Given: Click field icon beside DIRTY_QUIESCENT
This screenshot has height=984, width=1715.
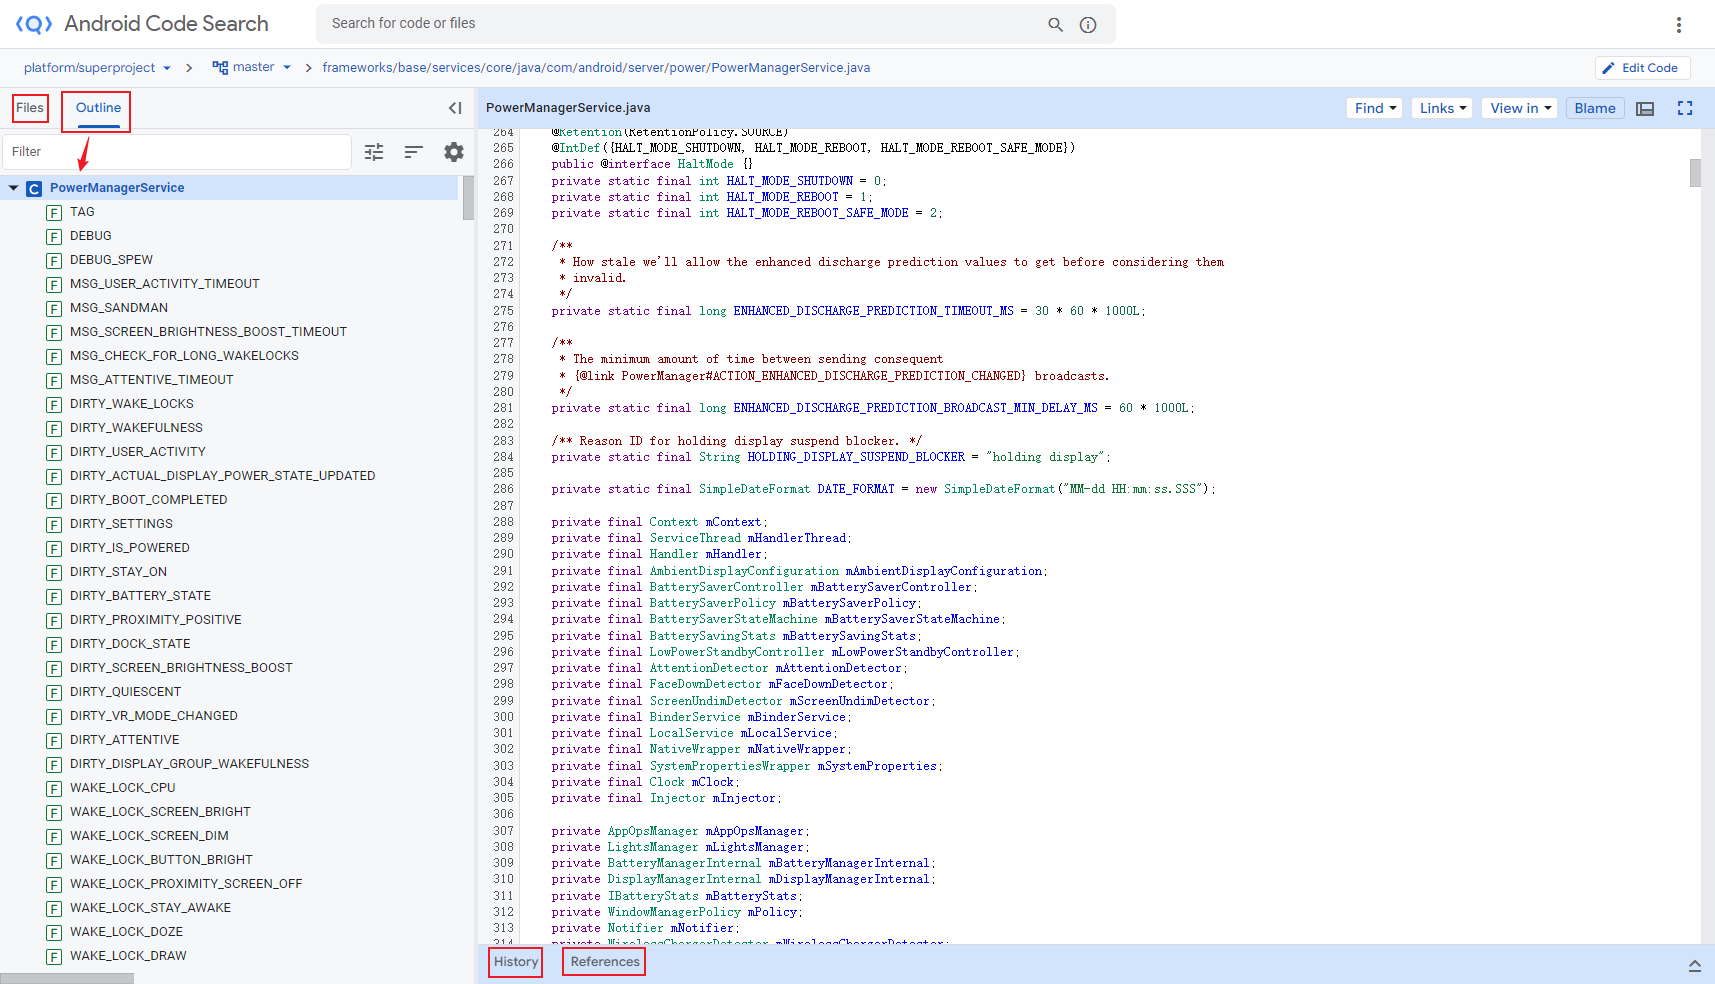Looking at the screenshot, I should coord(54,692).
